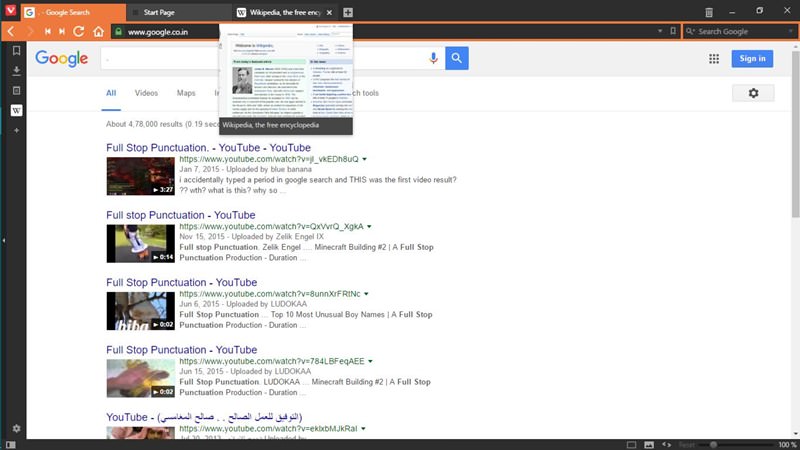This screenshot has width=800, height=450.
Task: Open the Google apps grid
Action: pos(714,59)
